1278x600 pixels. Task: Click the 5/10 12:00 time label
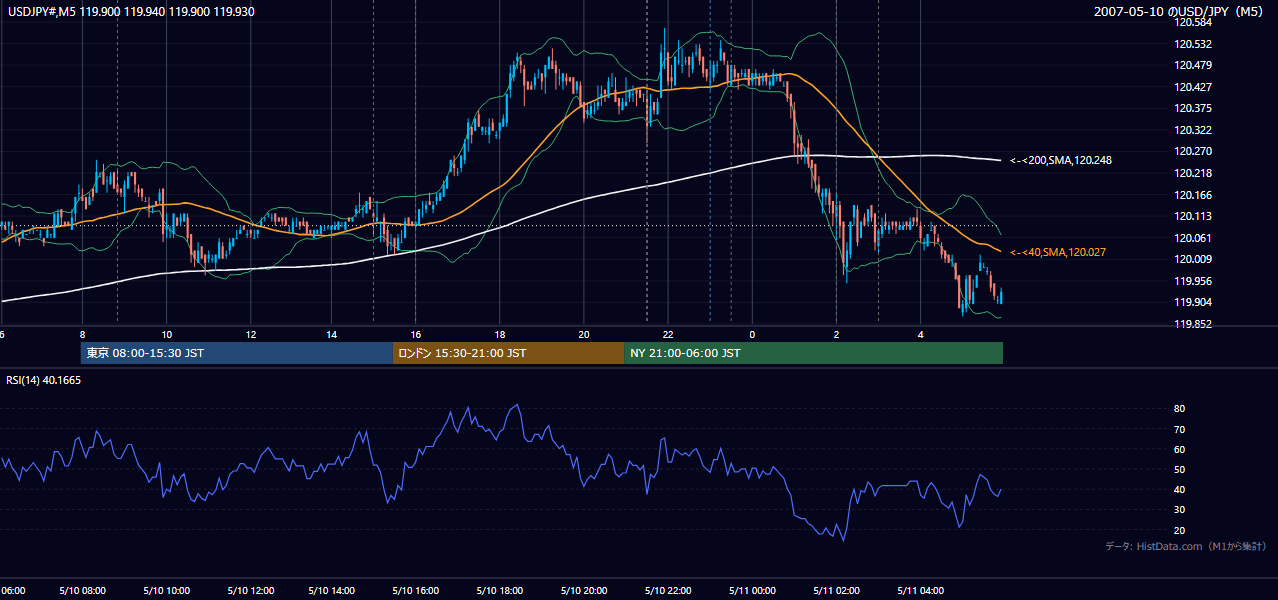250,590
